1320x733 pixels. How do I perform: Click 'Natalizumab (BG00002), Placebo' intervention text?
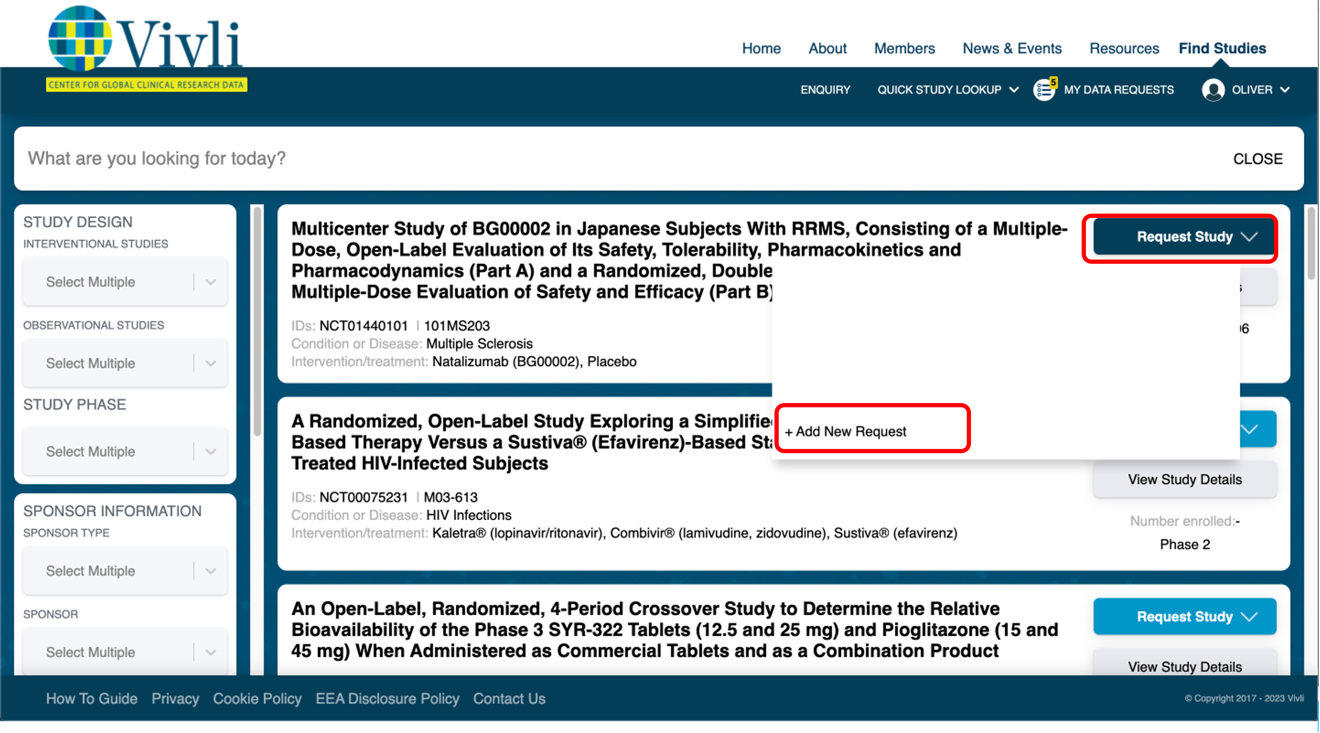pyautogui.click(x=534, y=362)
